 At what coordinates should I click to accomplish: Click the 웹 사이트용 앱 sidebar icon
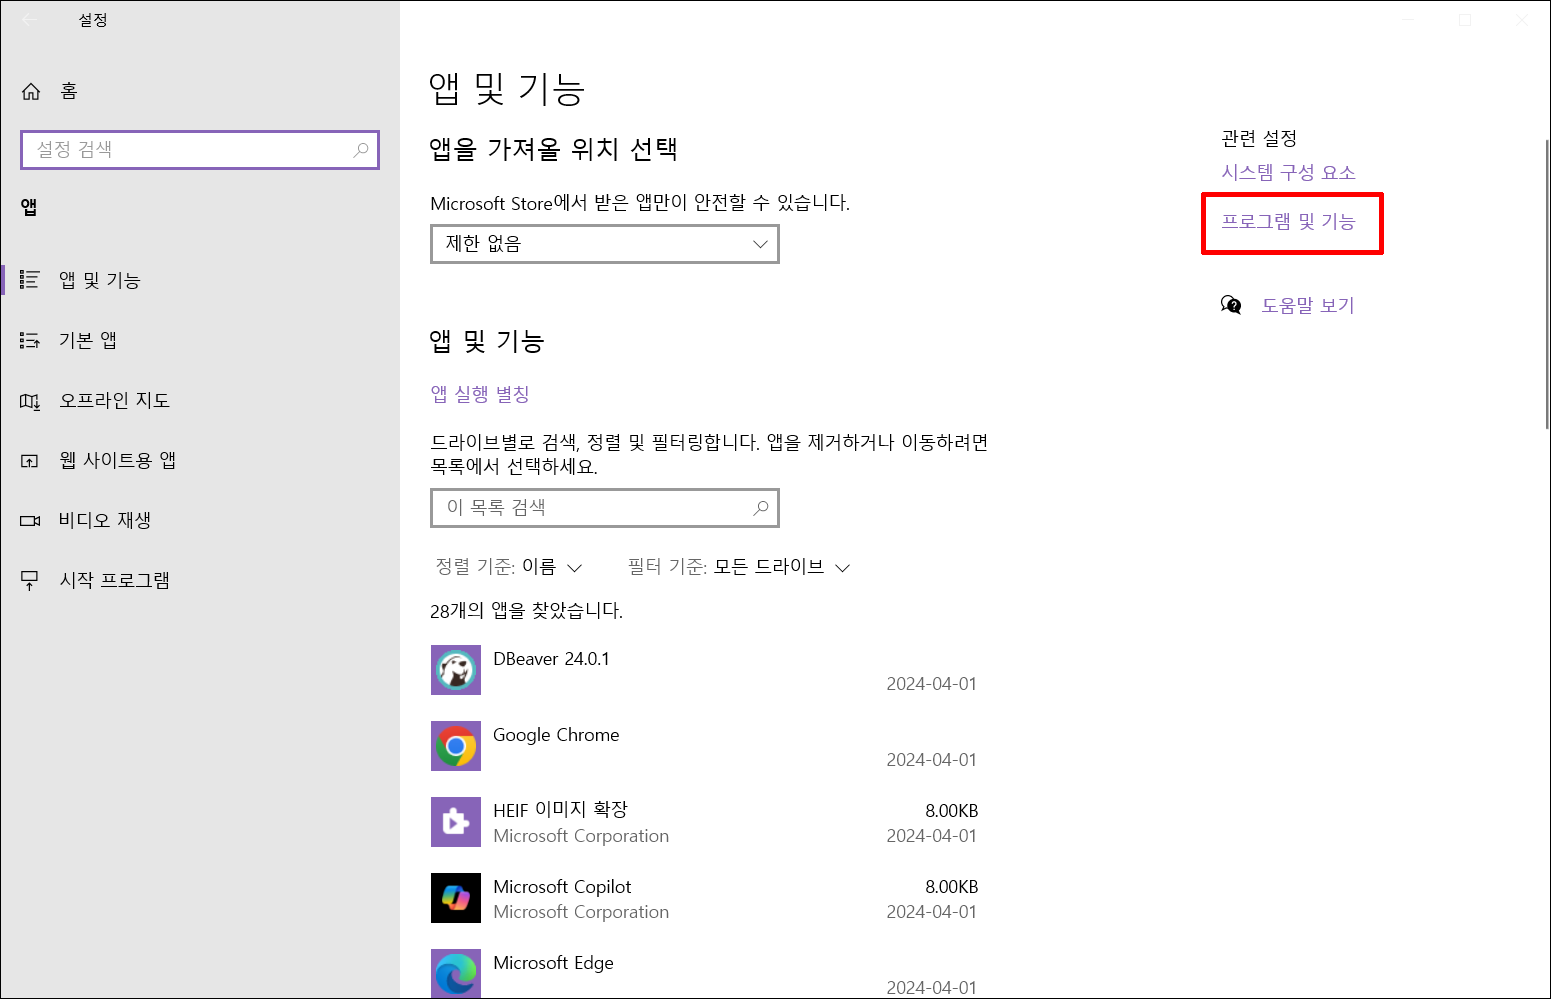click(30, 461)
